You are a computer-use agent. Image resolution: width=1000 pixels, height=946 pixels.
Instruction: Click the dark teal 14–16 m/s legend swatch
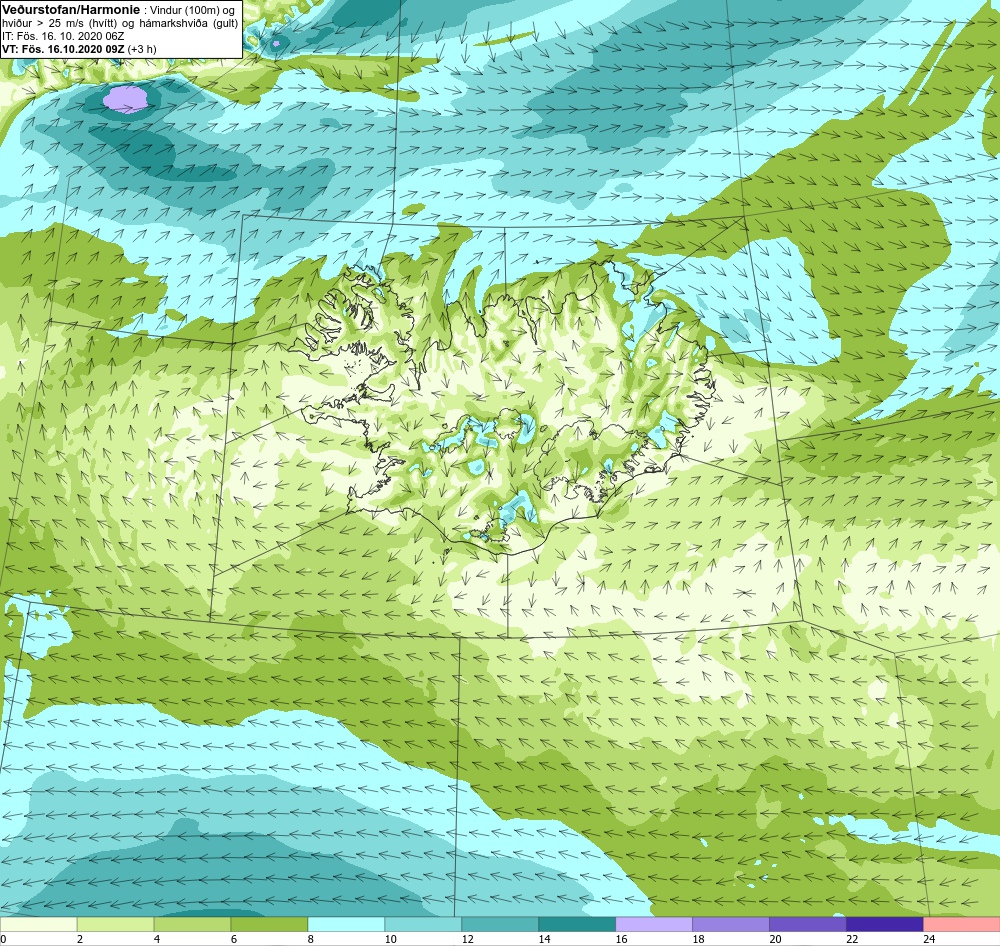click(577, 924)
